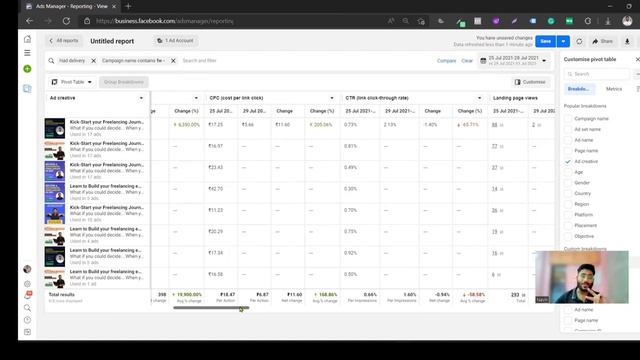Click the export download icon

click(x=627, y=41)
